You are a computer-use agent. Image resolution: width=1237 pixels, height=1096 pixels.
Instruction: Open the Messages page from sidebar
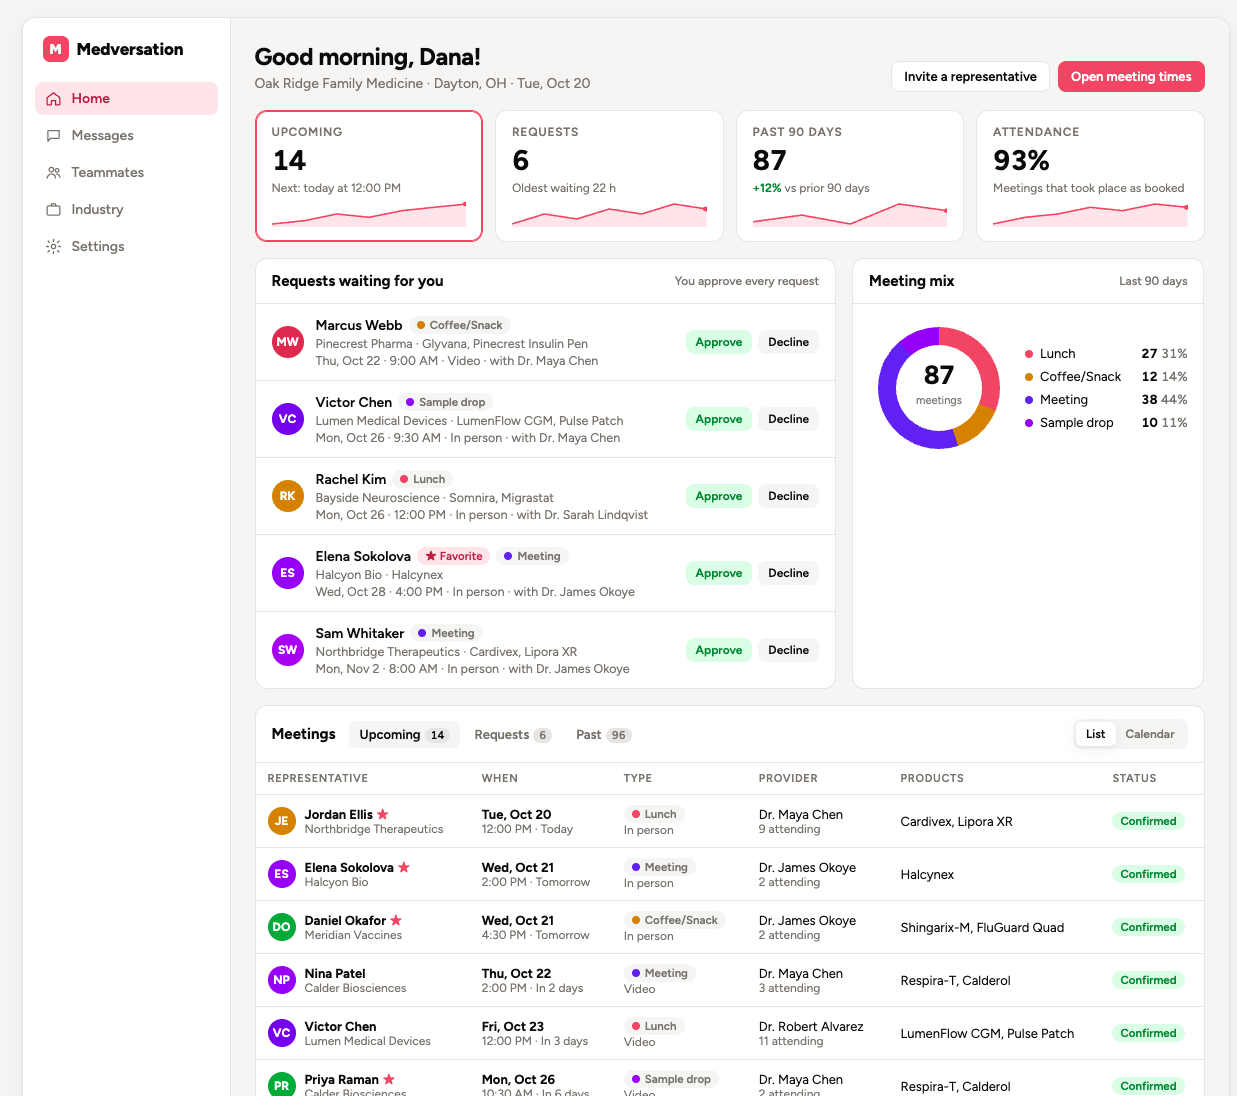pyautogui.click(x=126, y=136)
